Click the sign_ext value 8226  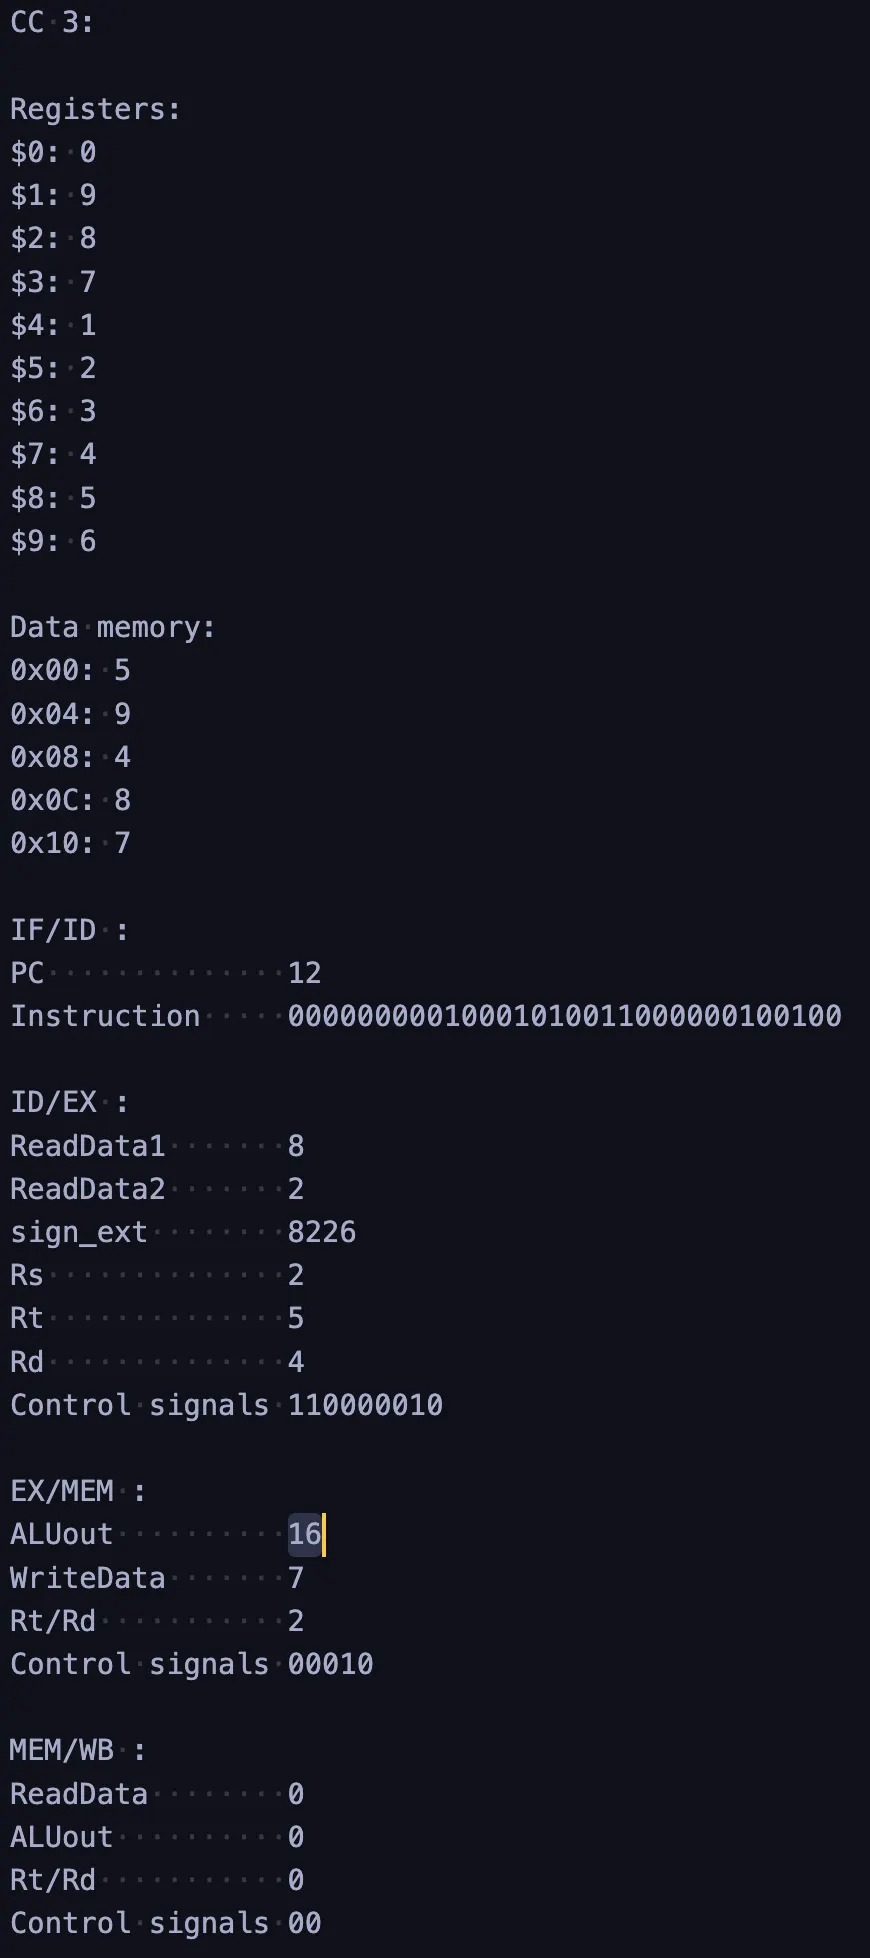[x=321, y=1232]
